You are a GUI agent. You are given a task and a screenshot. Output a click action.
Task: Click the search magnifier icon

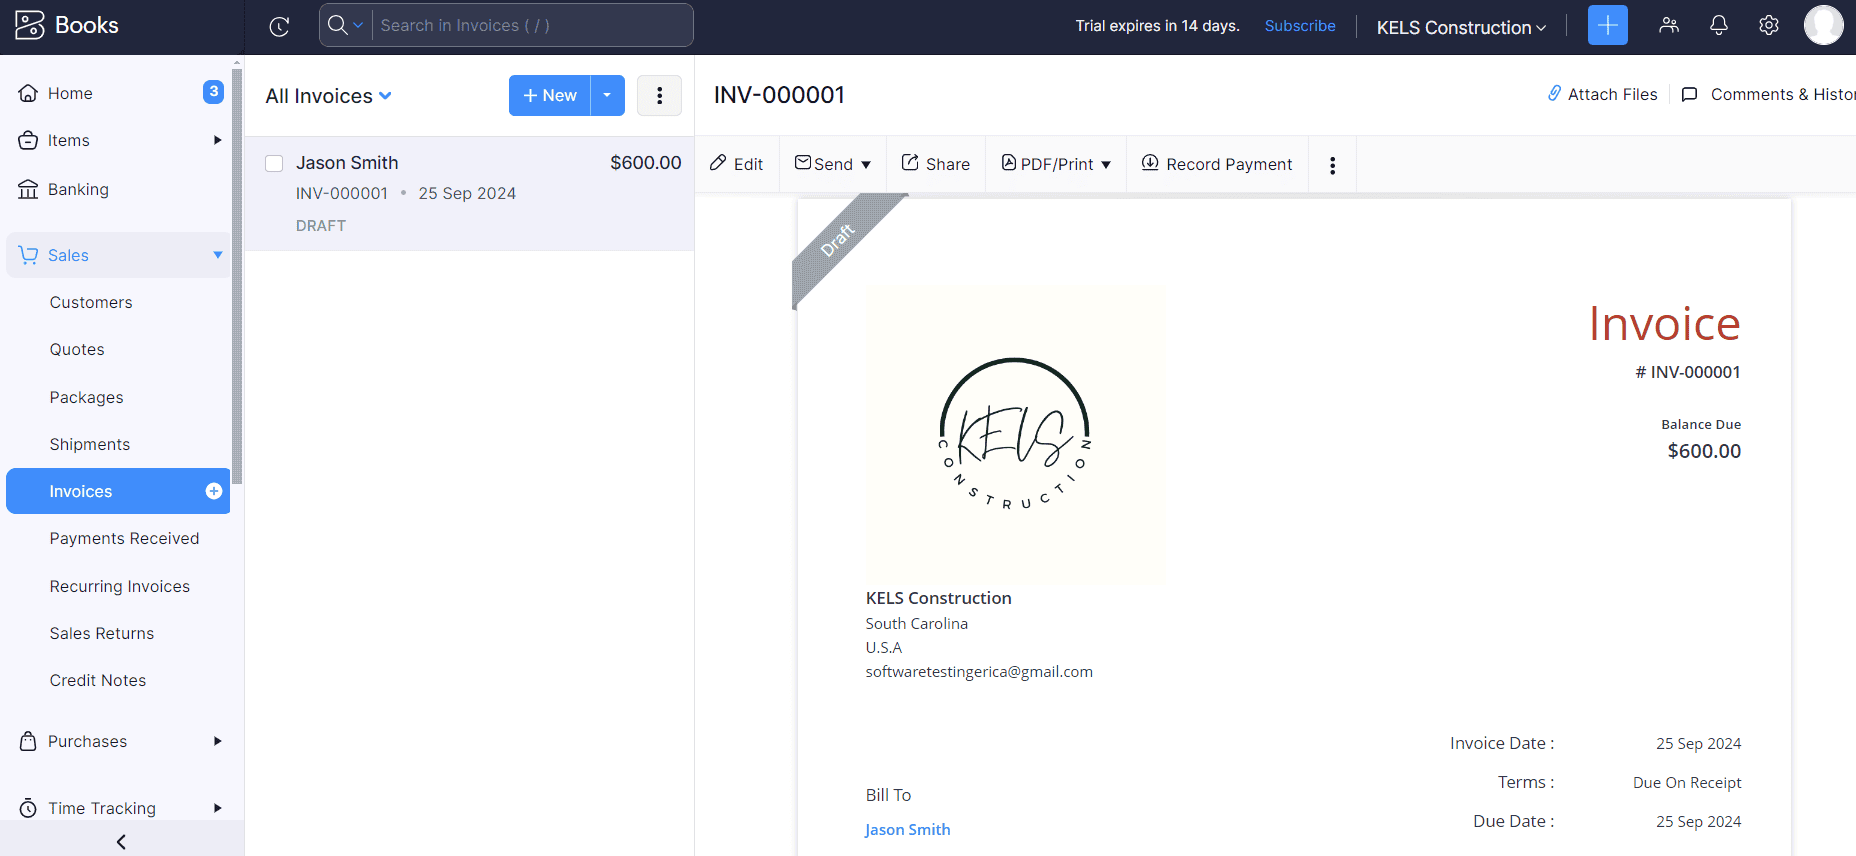click(338, 25)
